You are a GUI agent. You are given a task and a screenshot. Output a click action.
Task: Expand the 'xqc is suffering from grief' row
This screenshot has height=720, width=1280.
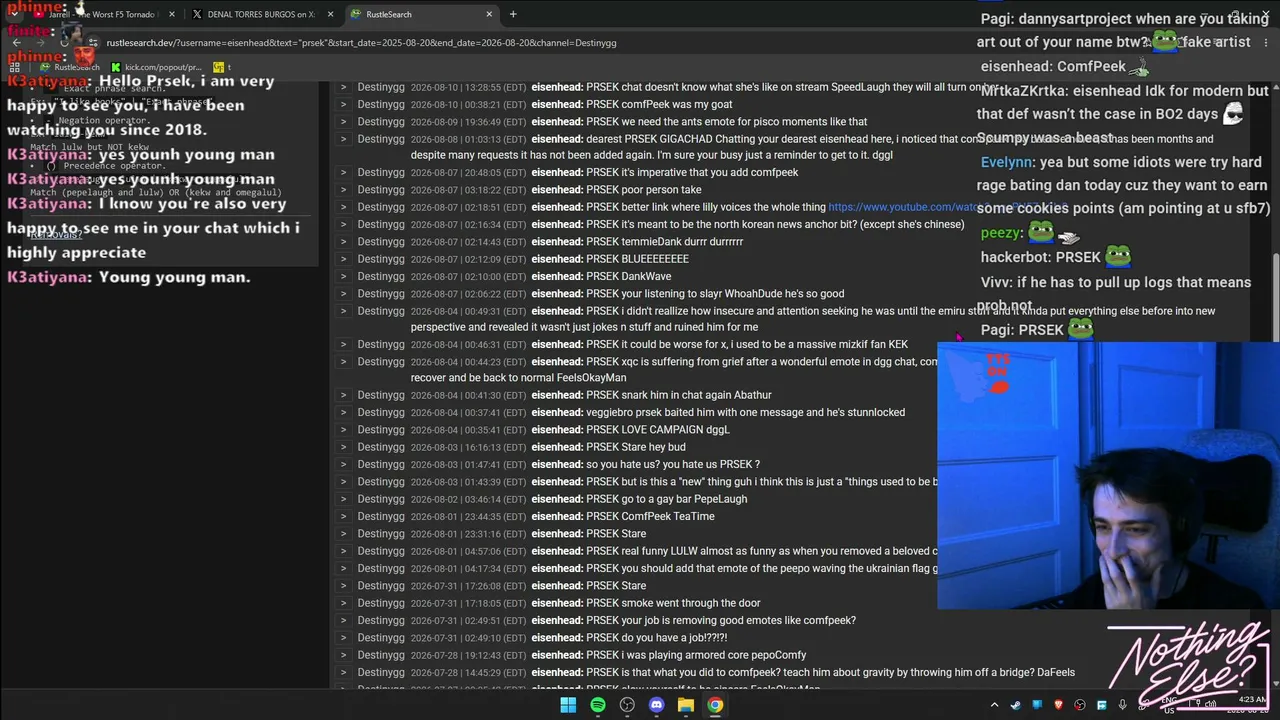pyautogui.click(x=343, y=362)
